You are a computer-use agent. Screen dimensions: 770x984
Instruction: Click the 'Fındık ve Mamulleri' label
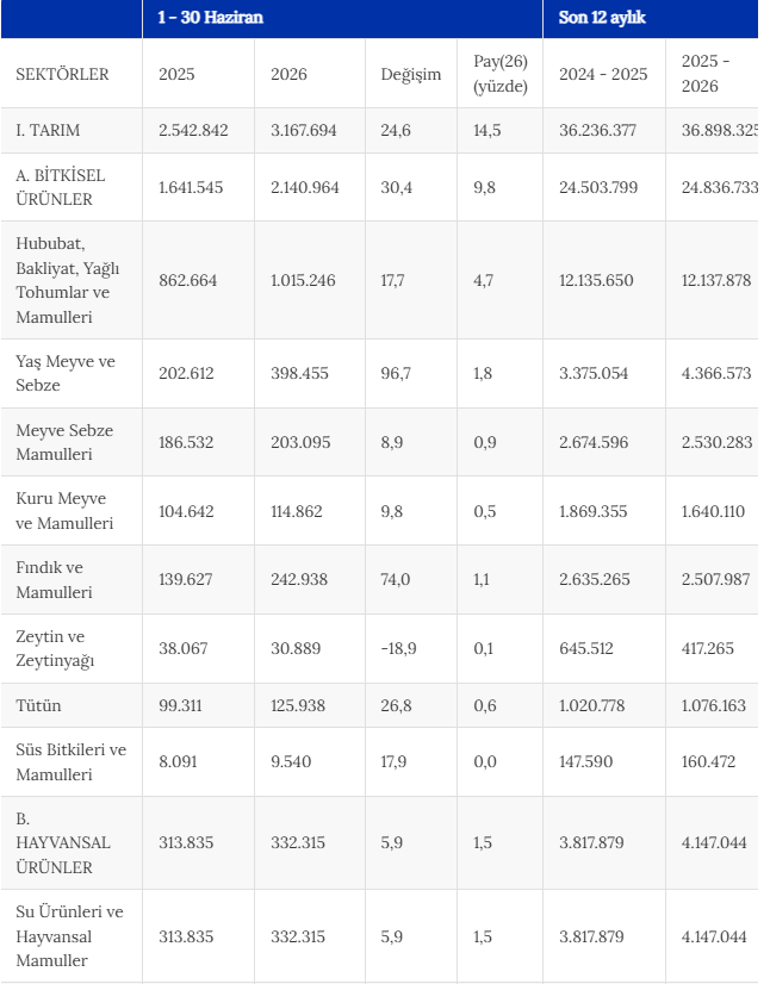(54, 580)
